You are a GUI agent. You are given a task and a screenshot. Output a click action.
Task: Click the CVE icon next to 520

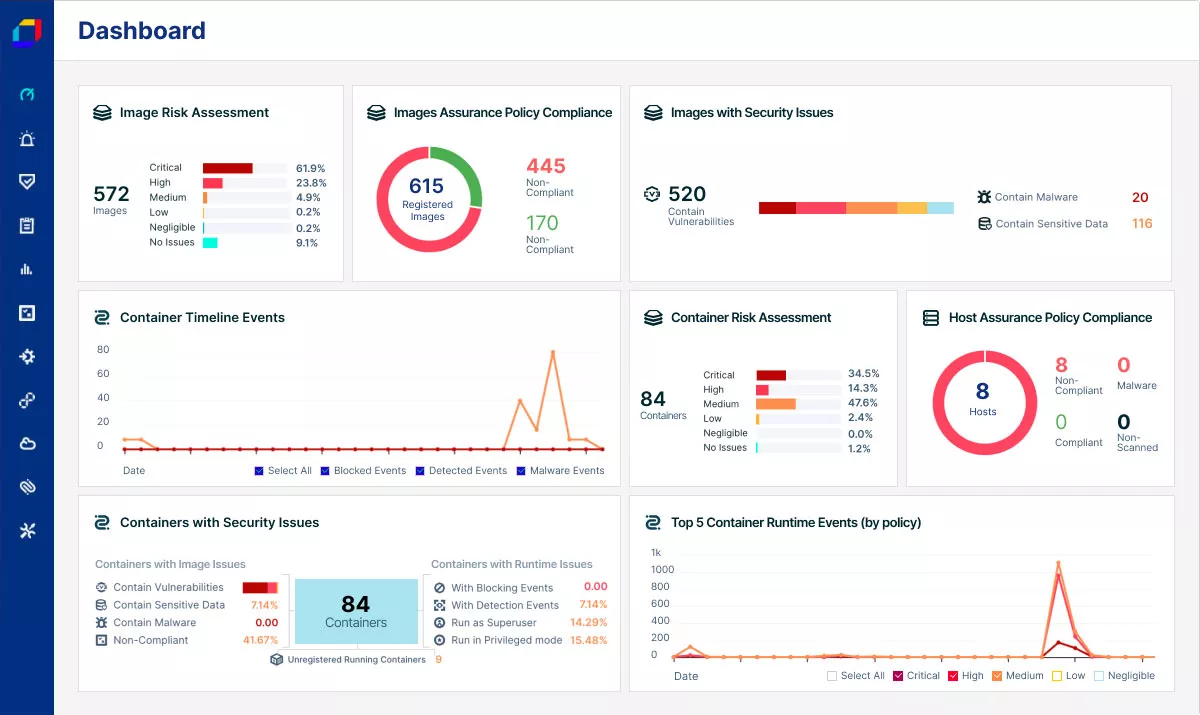tap(652, 194)
